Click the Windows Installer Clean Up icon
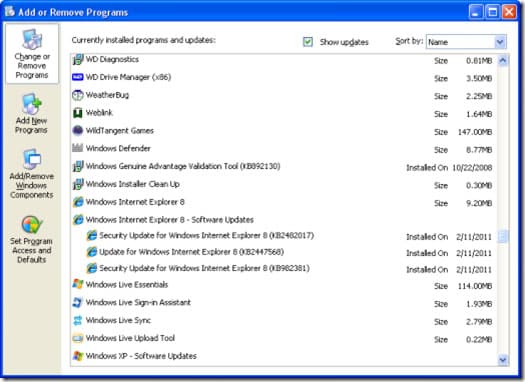 (x=78, y=184)
